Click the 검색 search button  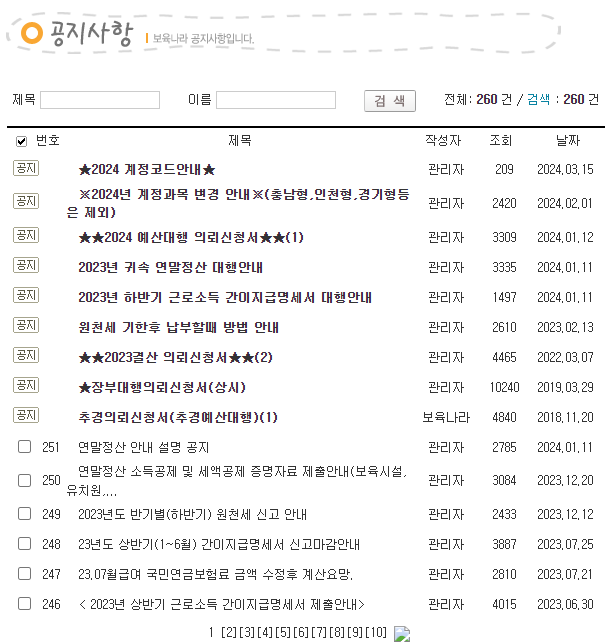(x=390, y=100)
